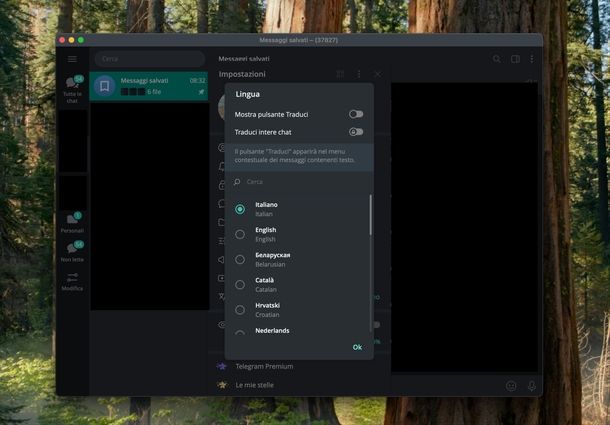Open the Impostazioni three-dots menu
The height and width of the screenshot is (425, 610).
359,74
